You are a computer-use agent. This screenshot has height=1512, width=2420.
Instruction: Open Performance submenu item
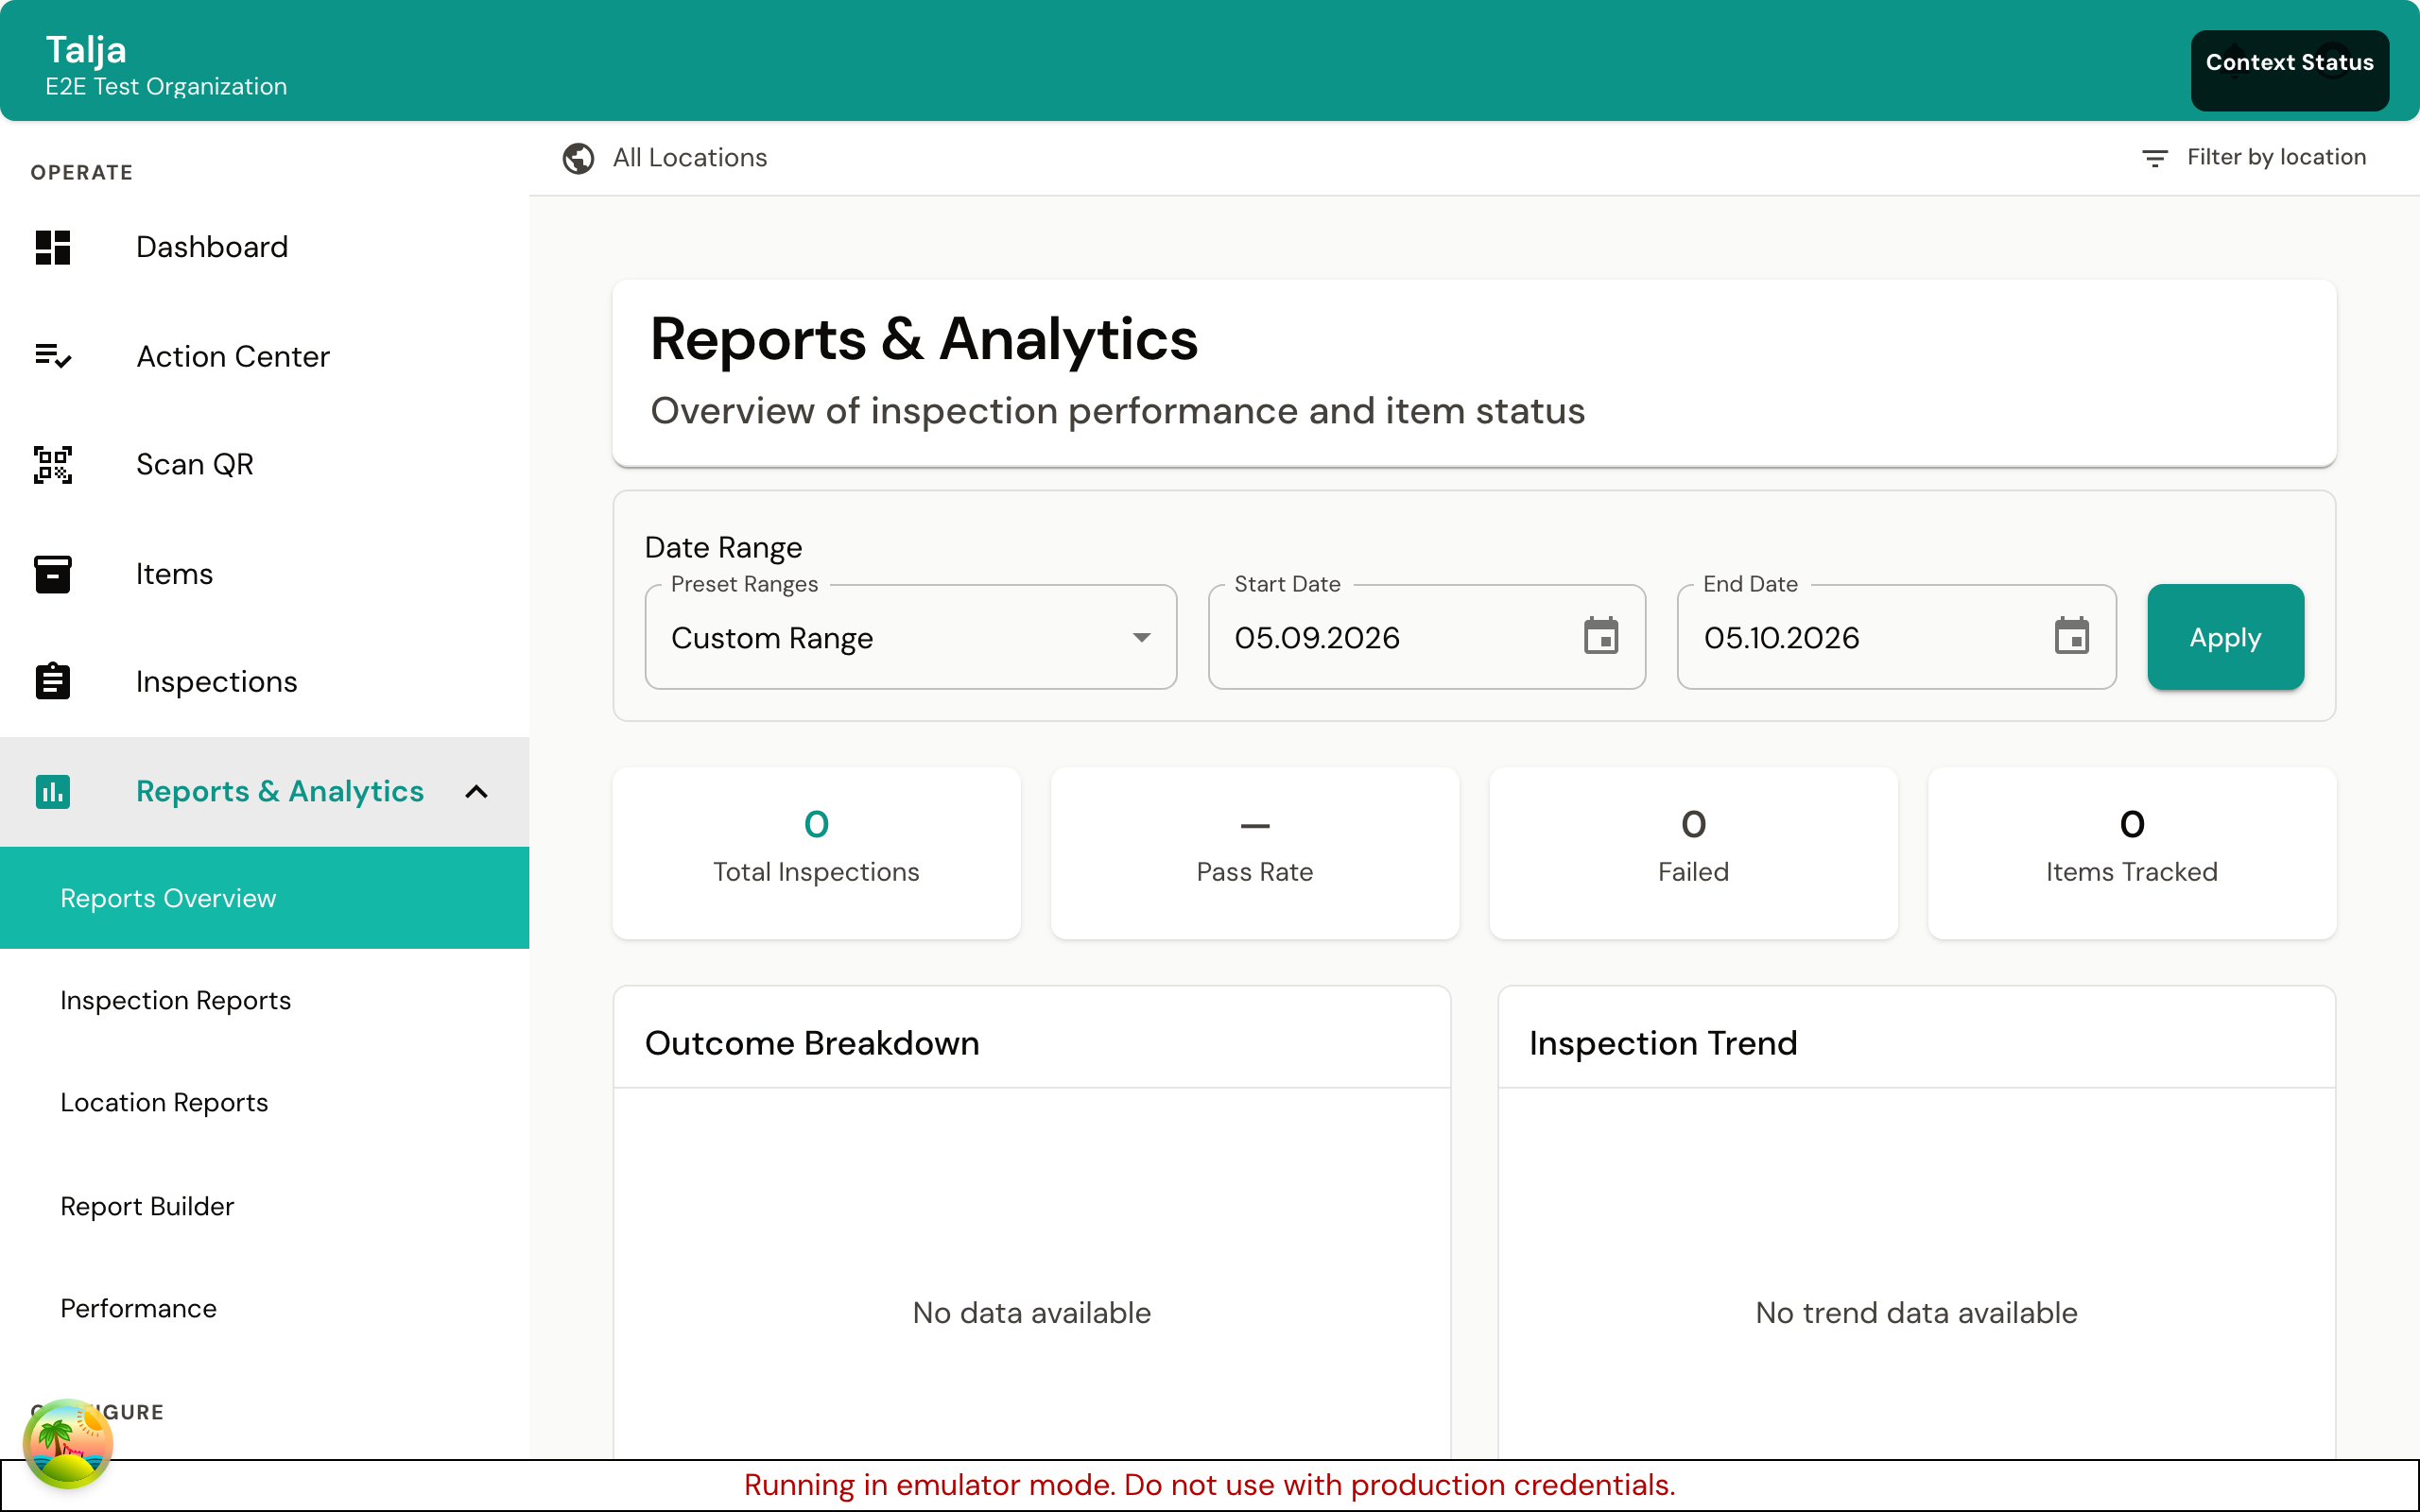tap(265, 1308)
